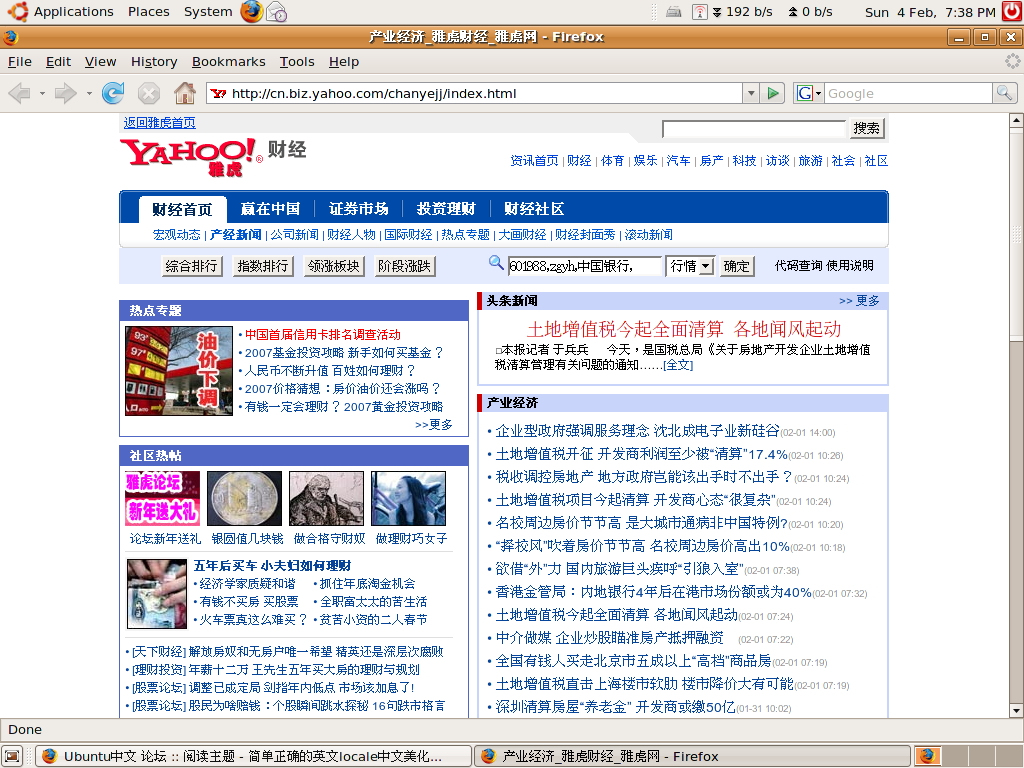
Task: Click the Show Desktop icon in bottom panel
Action: click(13, 756)
